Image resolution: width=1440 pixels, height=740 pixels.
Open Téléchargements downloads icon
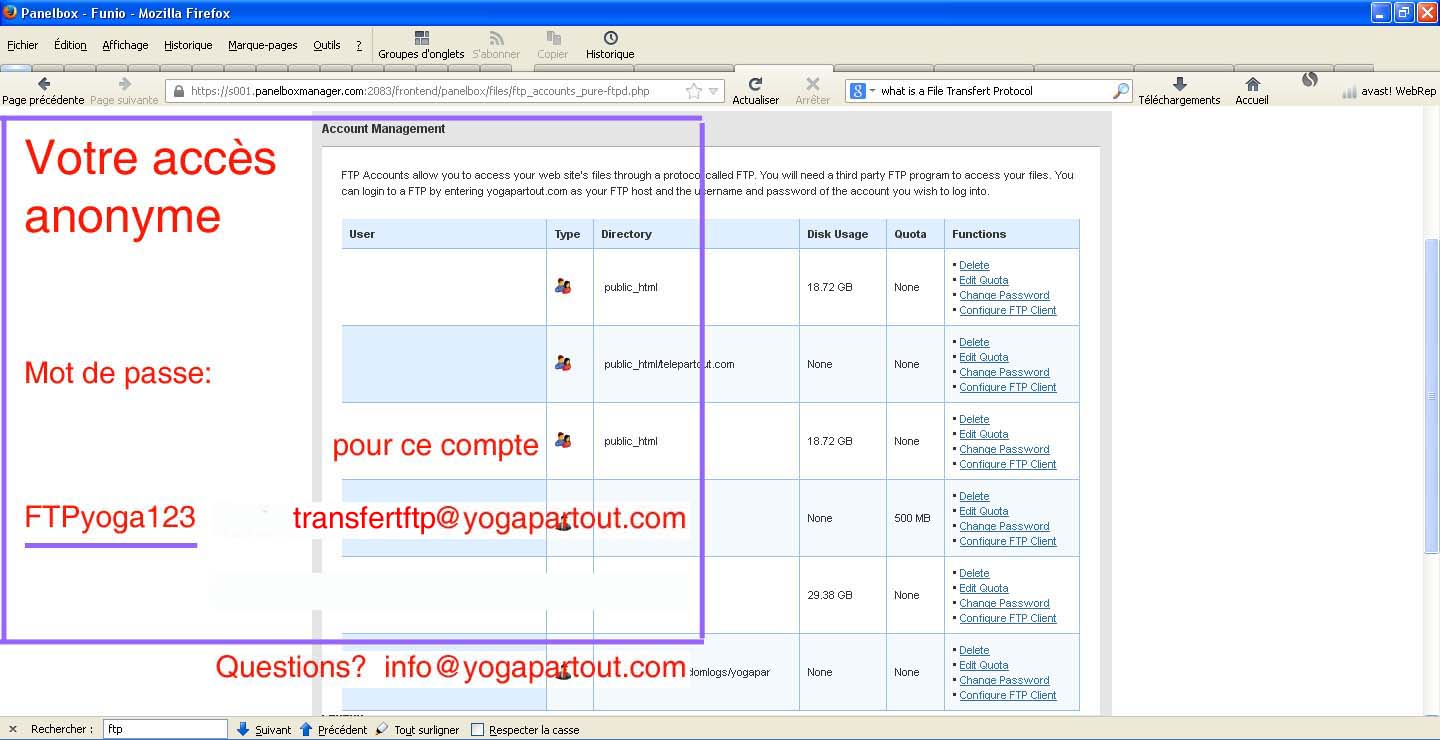pyautogui.click(x=1179, y=85)
